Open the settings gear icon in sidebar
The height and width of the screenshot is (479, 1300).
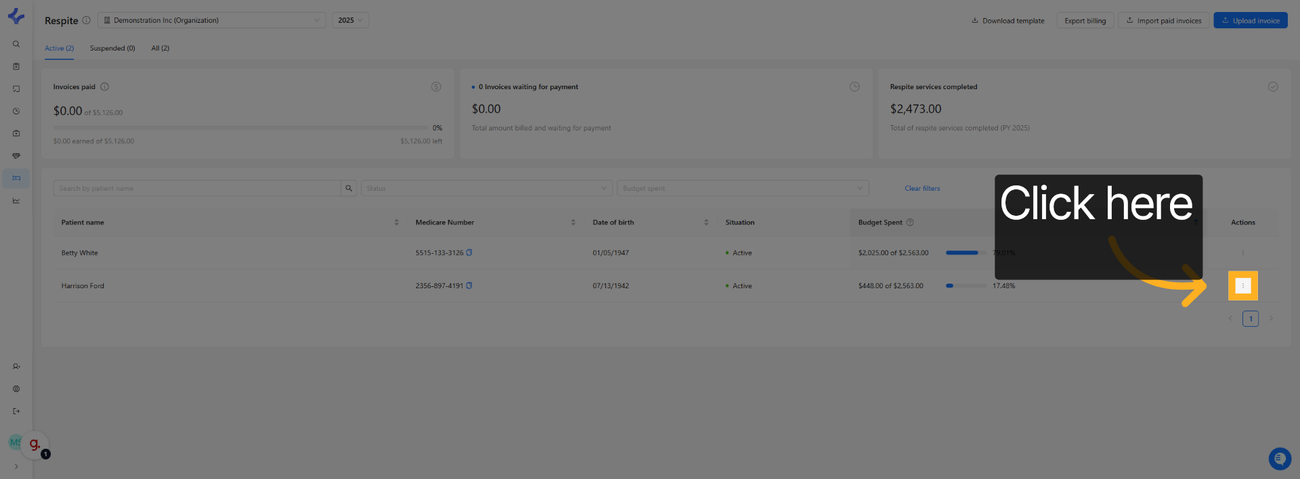tap(16, 389)
